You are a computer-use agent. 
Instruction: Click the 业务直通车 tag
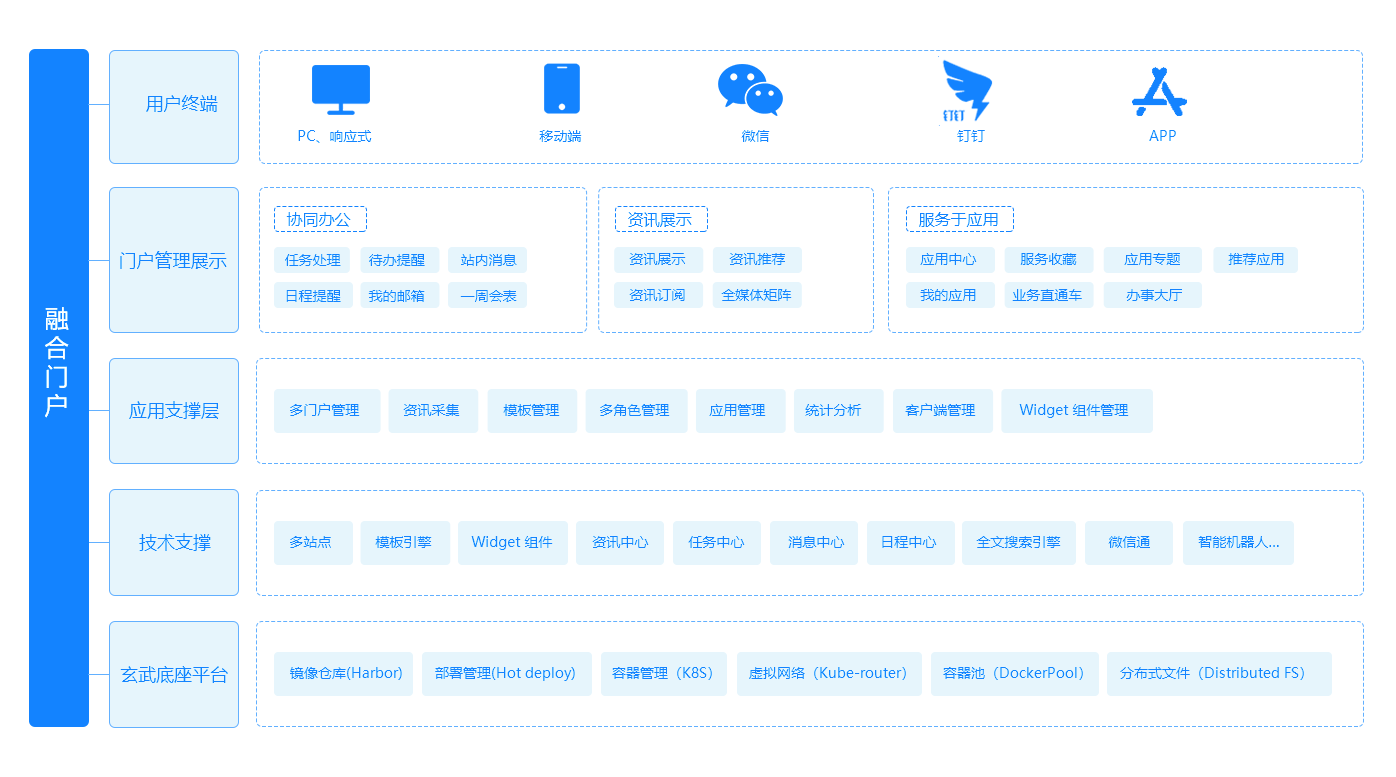pos(1049,295)
